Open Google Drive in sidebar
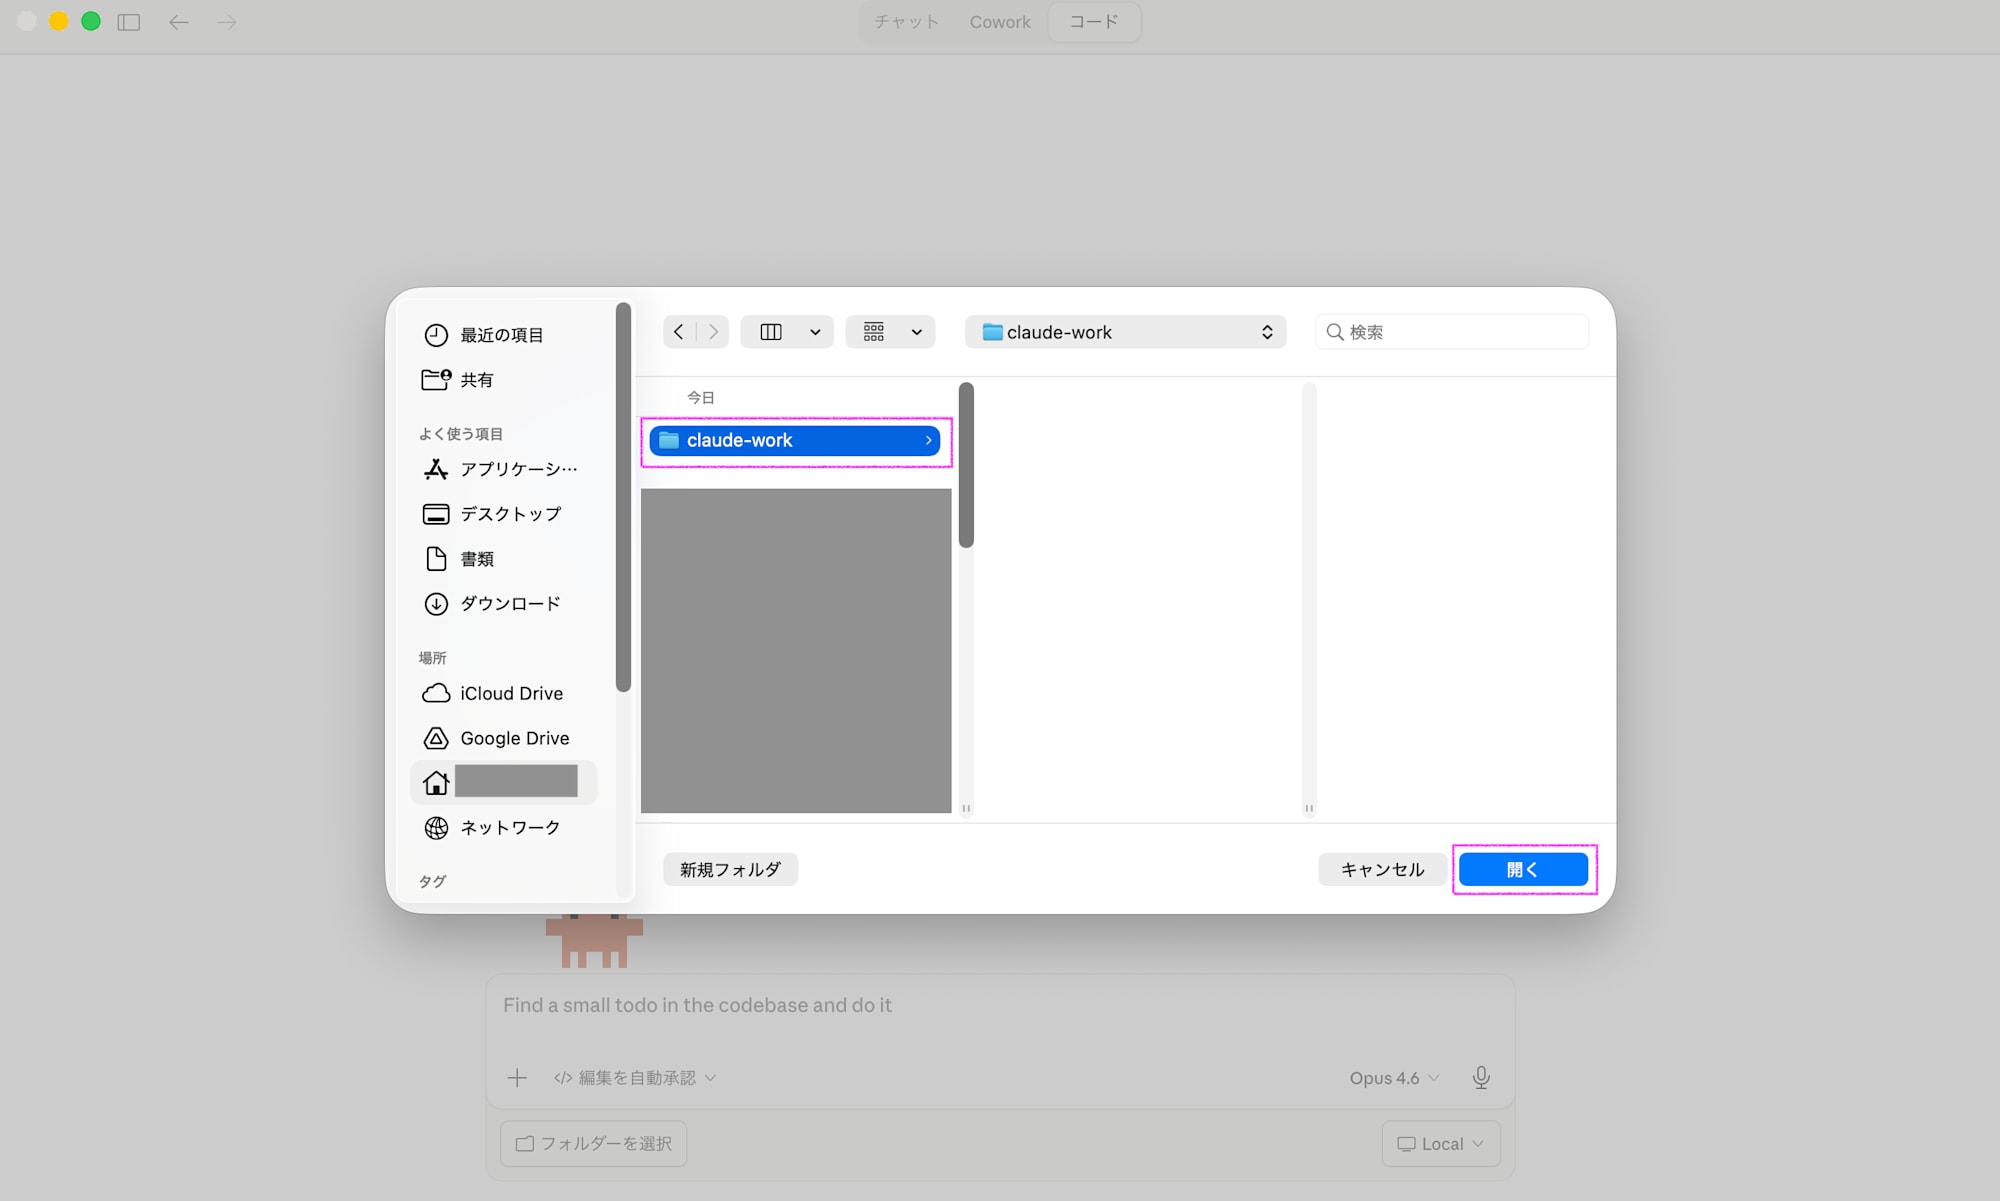 (514, 738)
